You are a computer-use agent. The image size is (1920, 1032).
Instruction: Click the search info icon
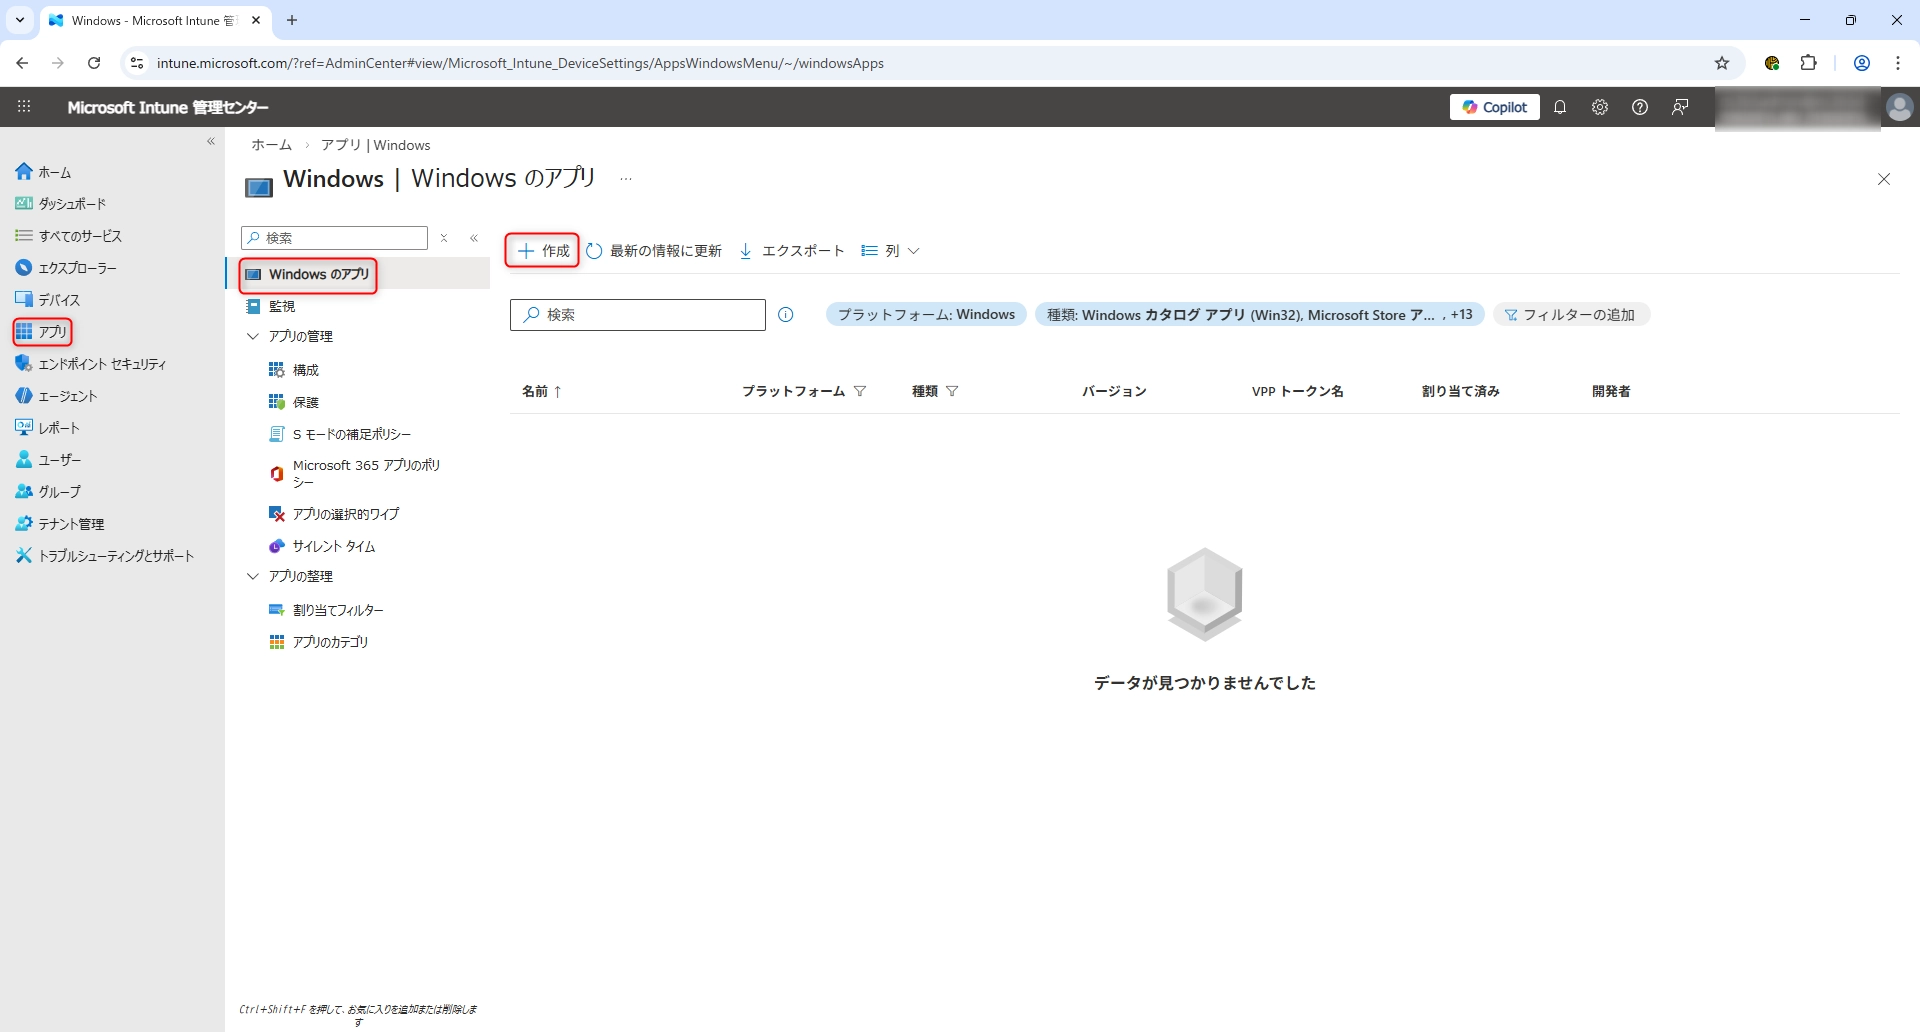(786, 315)
